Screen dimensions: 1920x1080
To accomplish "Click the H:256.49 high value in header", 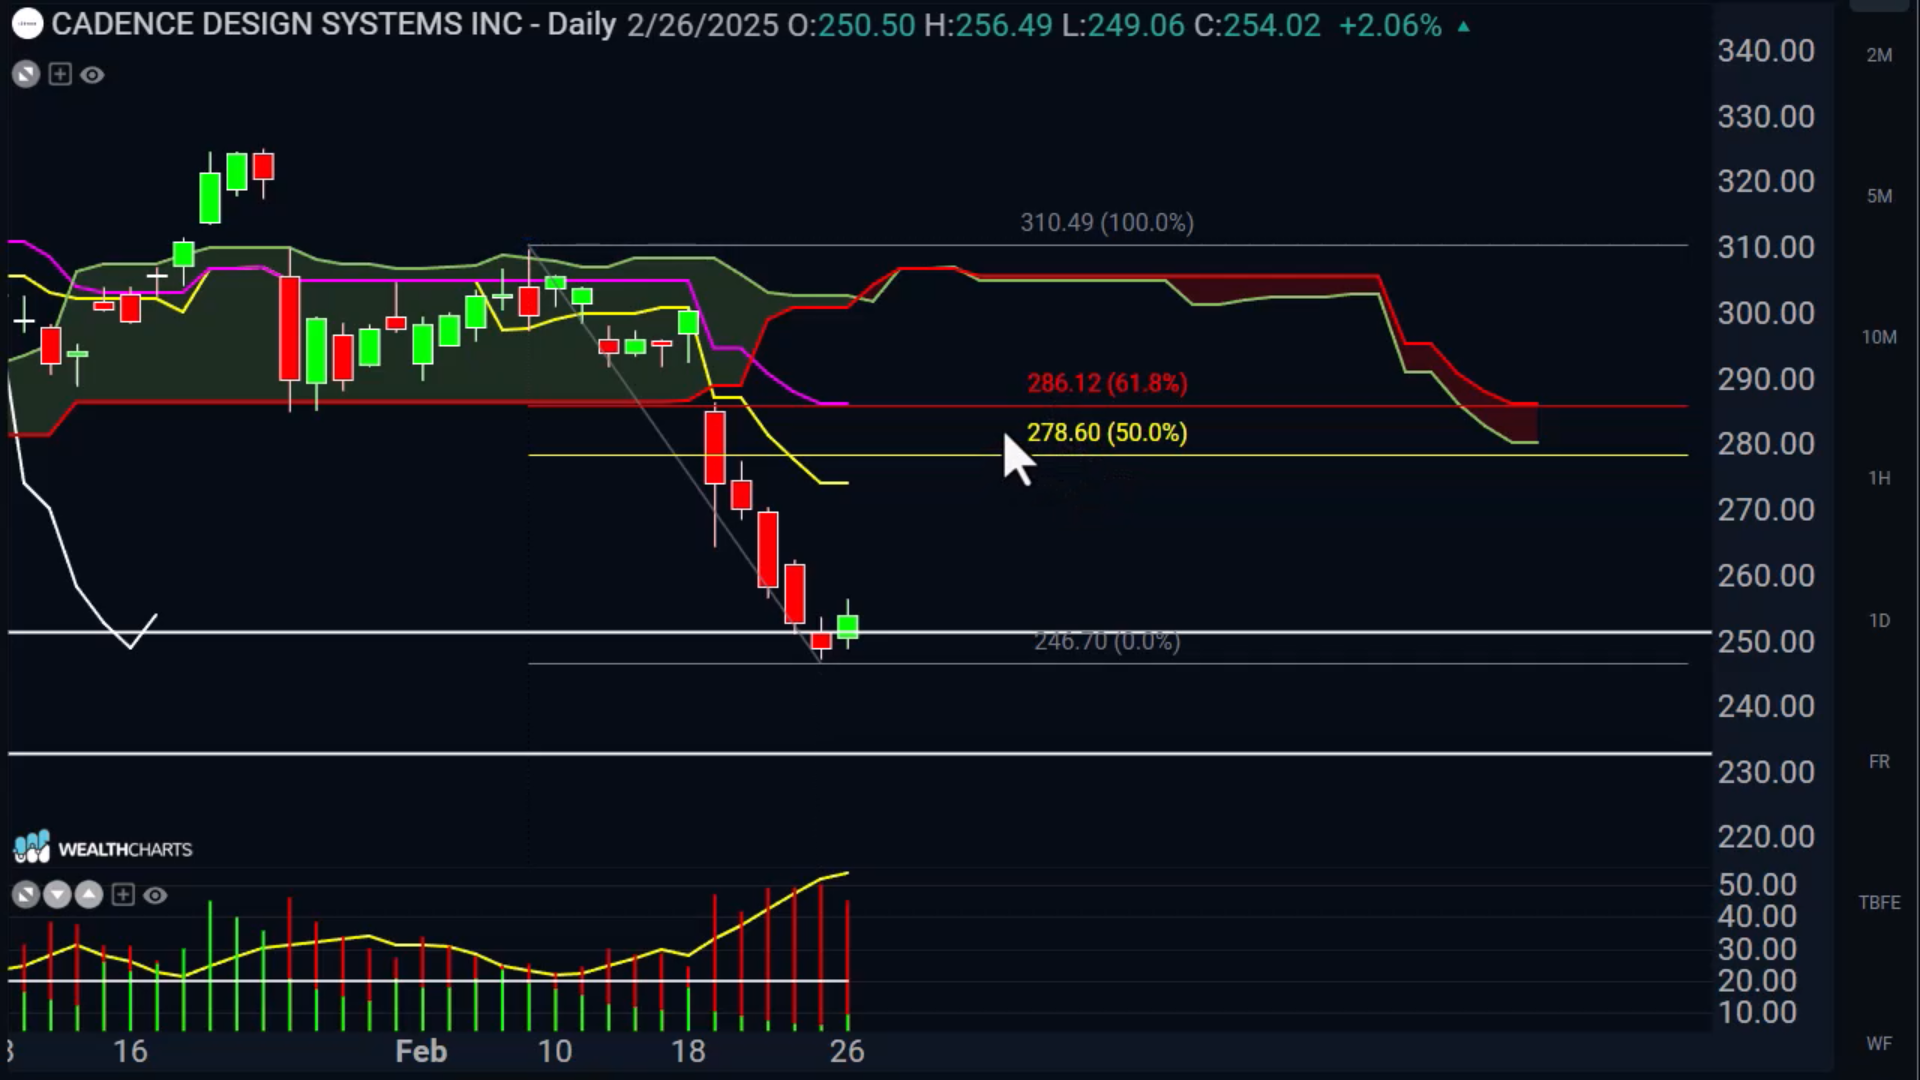I will point(988,25).
